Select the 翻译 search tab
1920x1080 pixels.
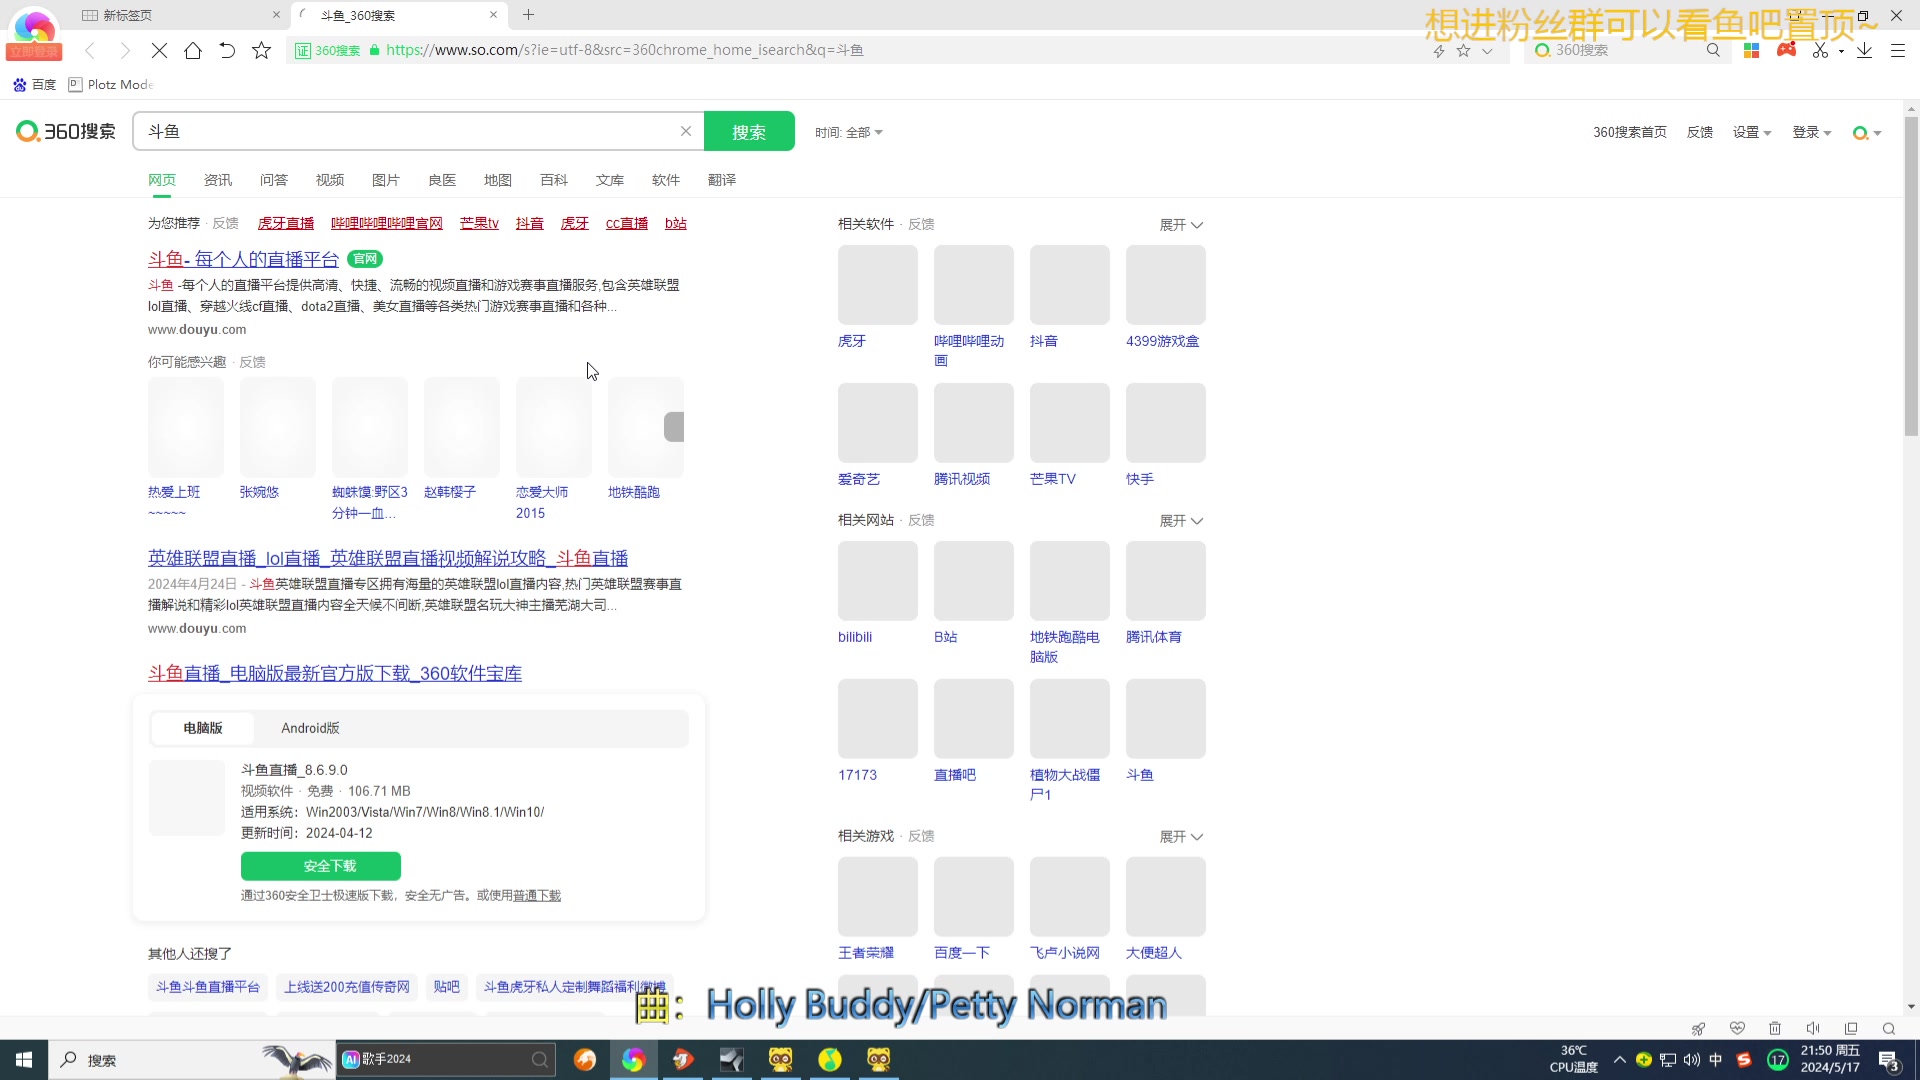click(722, 180)
